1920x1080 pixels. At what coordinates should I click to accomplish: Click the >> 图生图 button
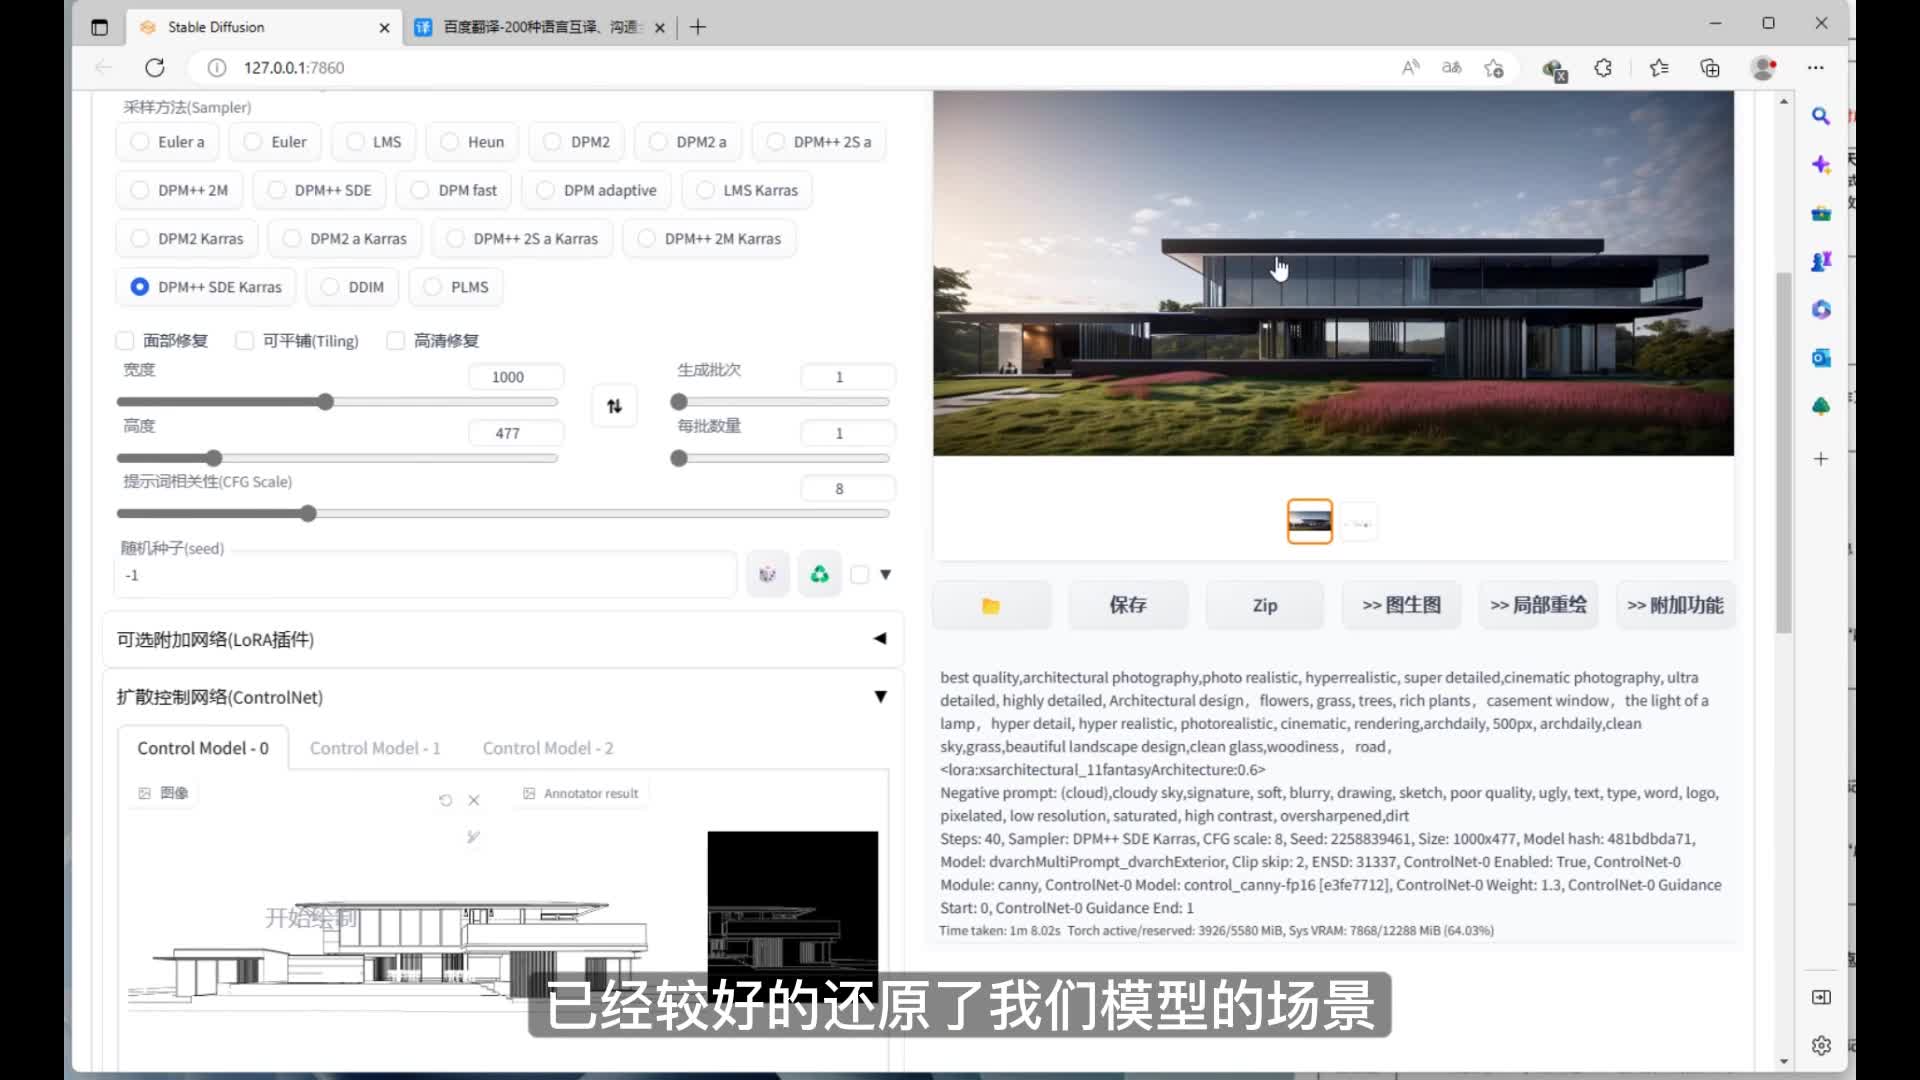tap(1401, 605)
